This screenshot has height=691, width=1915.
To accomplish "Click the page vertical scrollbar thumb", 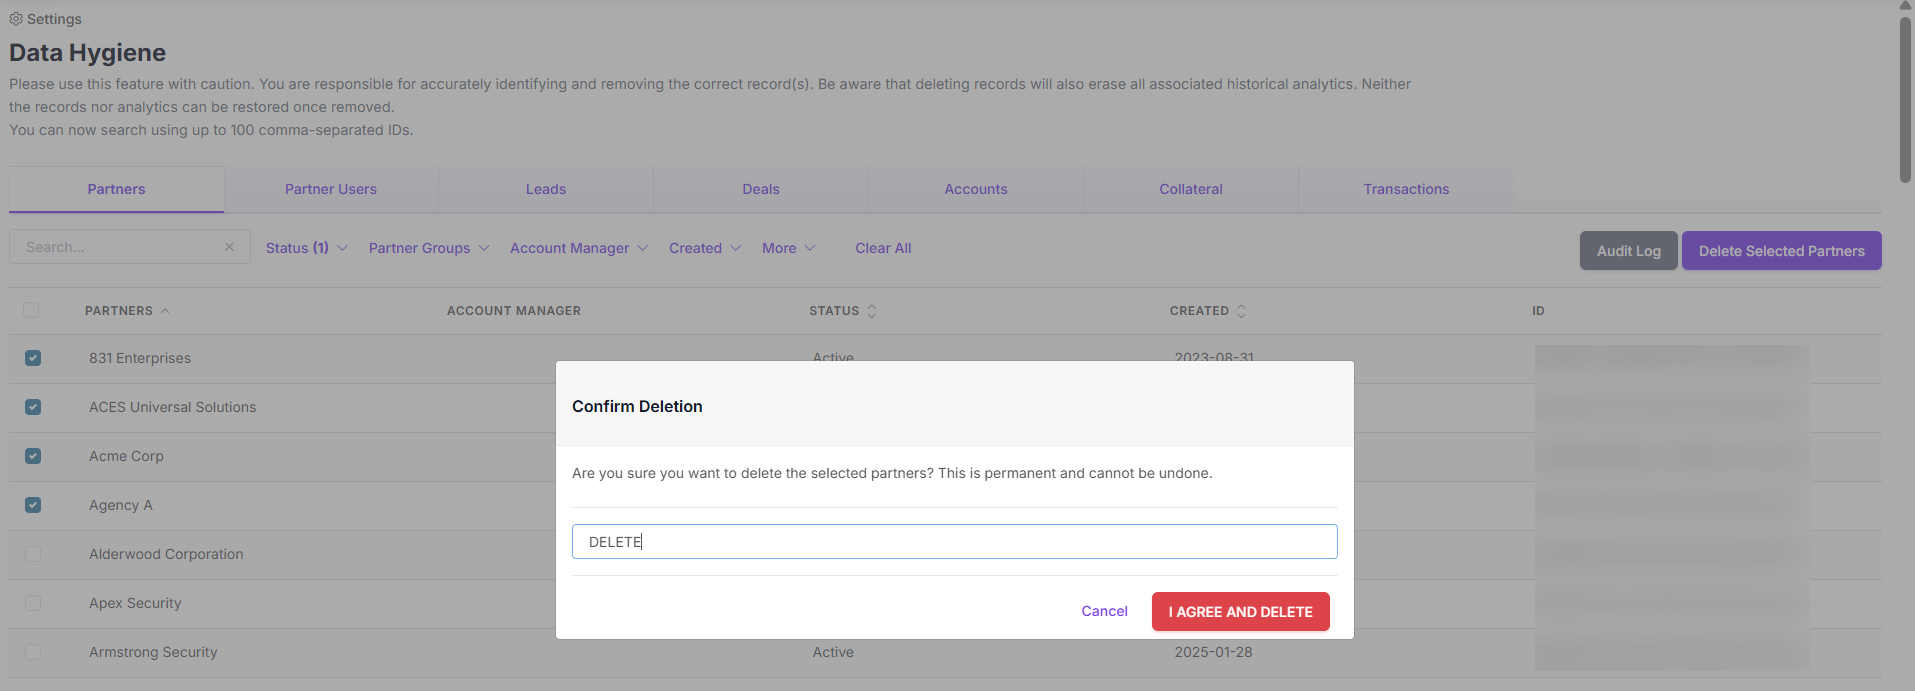I will 1905,98.
